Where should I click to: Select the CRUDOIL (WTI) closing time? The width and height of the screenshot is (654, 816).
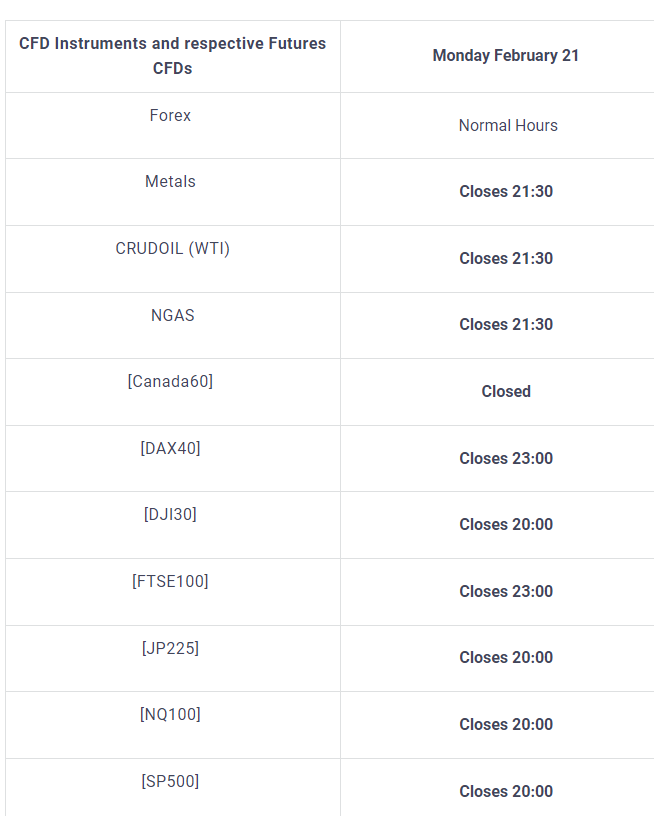click(505, 259)
